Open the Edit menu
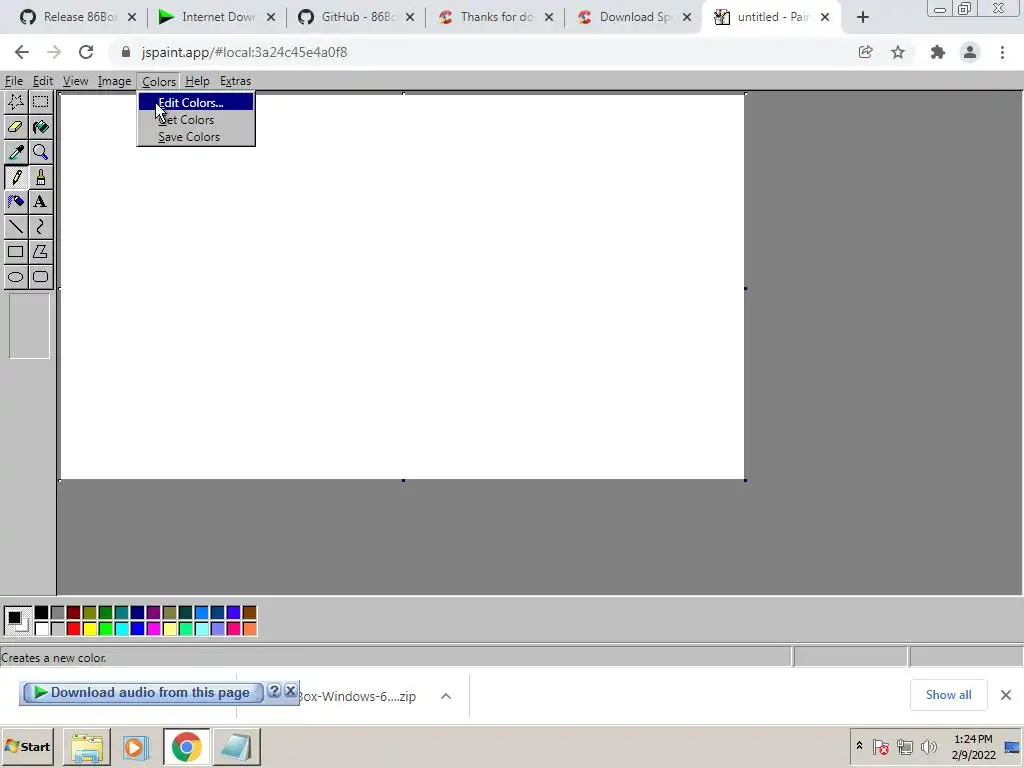The height and width of the screenshot is (768, 1024). coord(42,81)
